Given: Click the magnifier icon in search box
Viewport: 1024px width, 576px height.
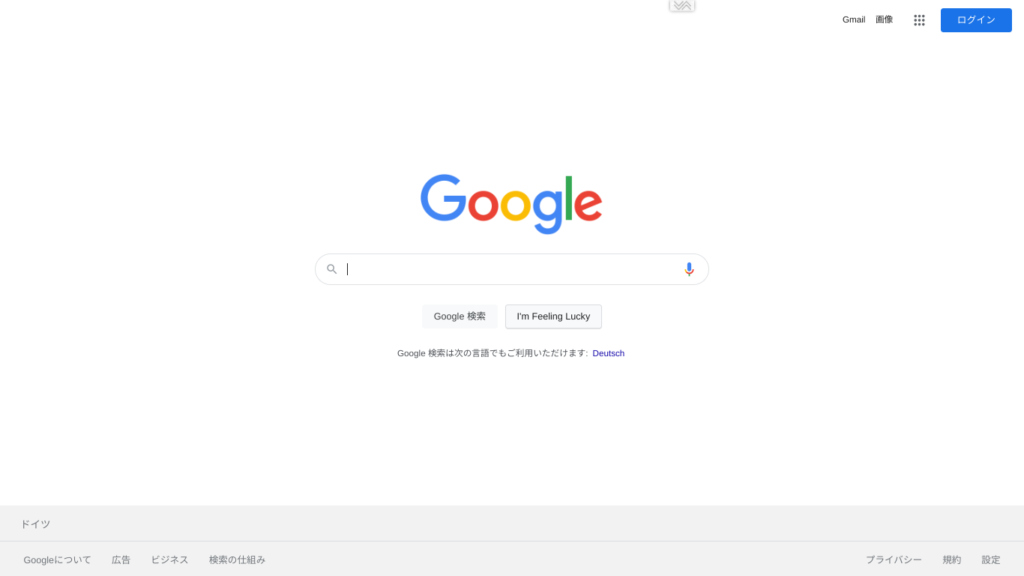Looking at the screenshot, I should click(332, 269).
